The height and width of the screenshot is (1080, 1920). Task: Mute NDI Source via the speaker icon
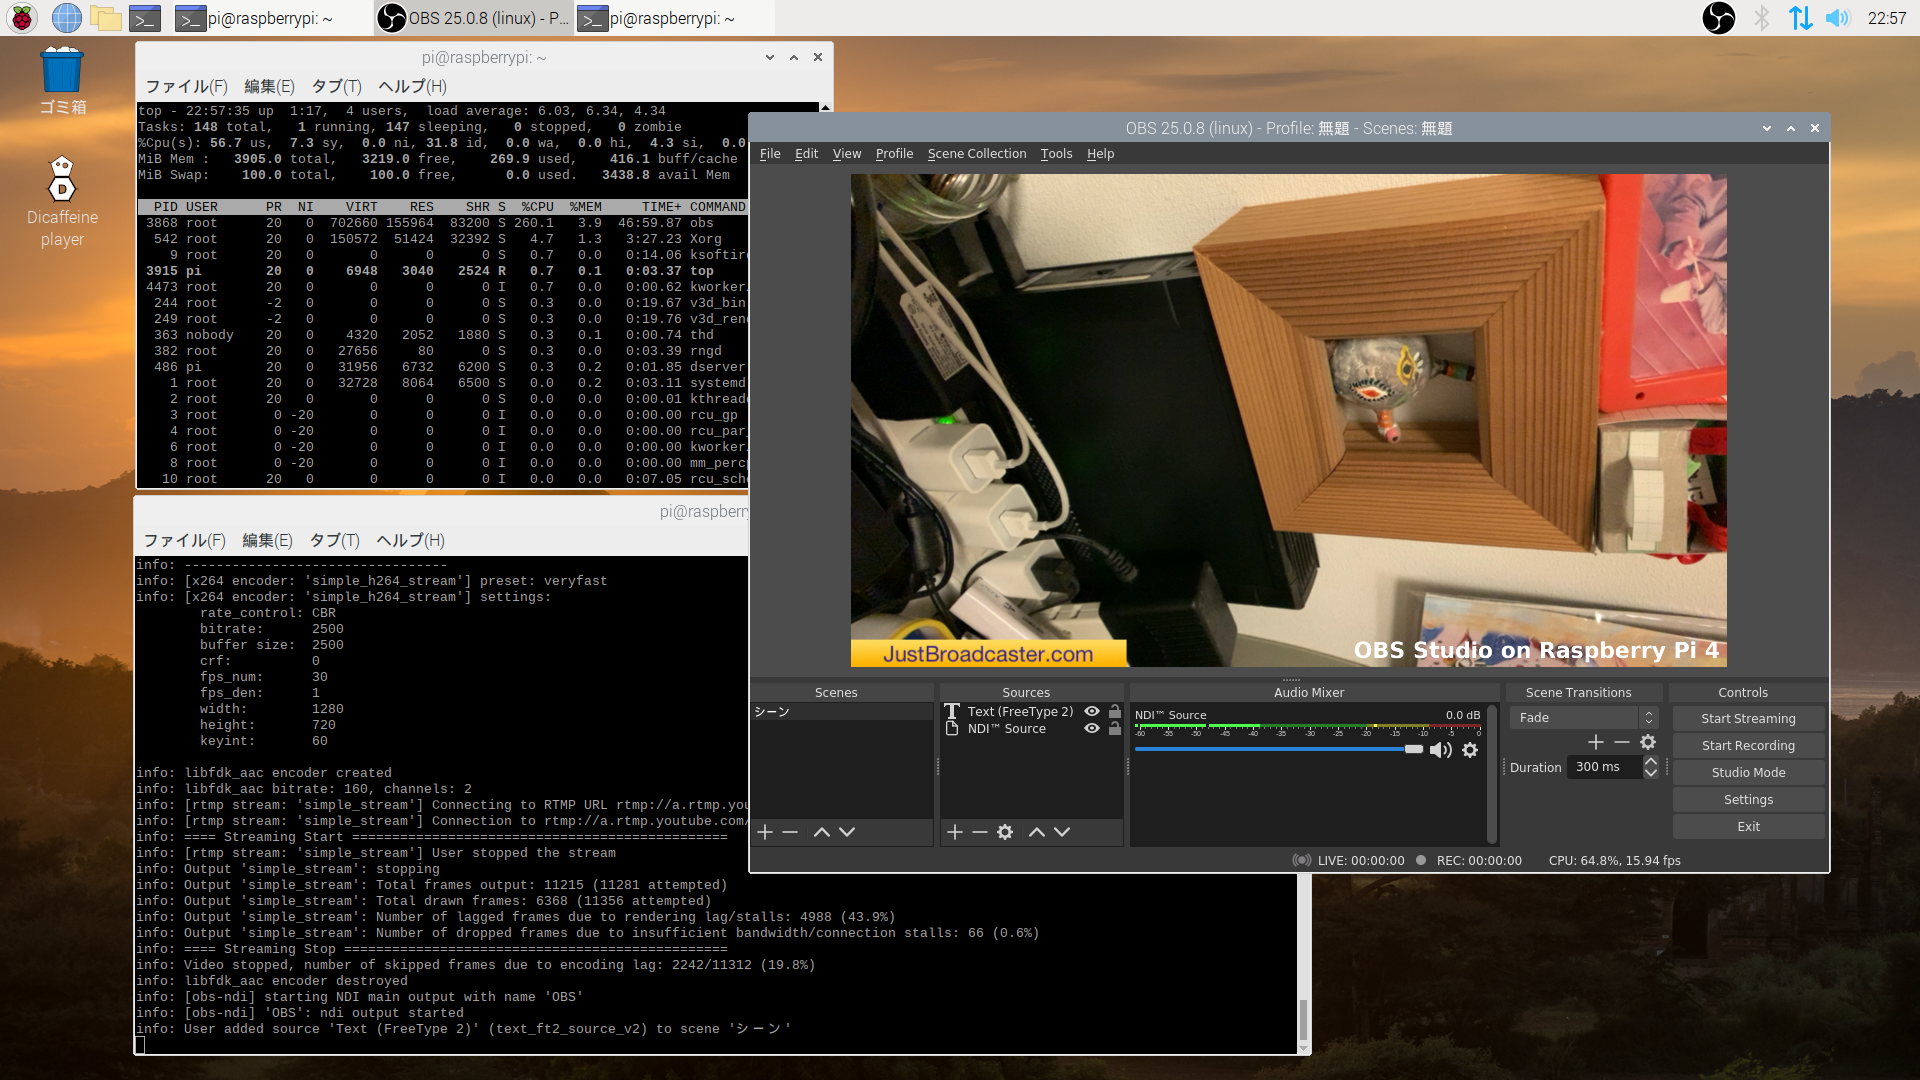point(1441,750)
